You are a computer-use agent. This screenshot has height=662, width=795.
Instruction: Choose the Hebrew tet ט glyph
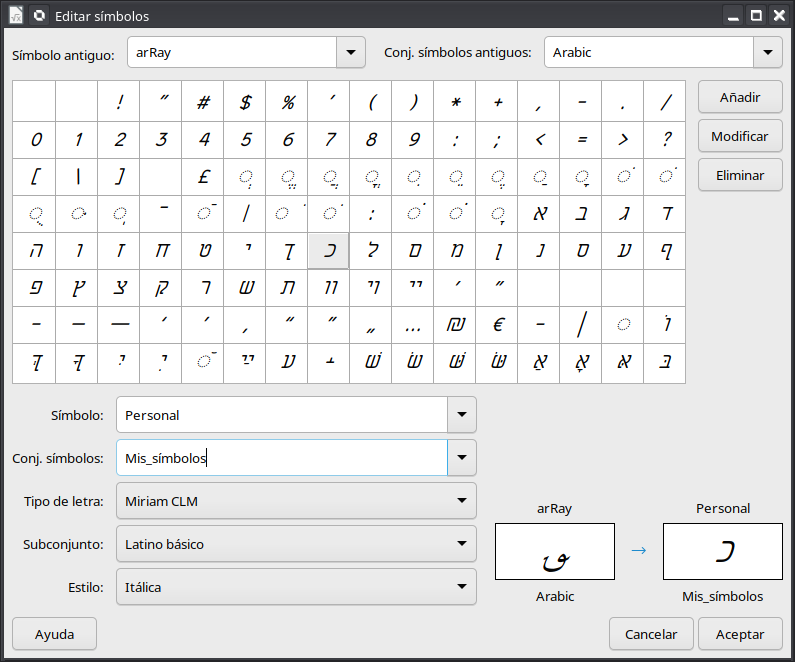[203, 250]
